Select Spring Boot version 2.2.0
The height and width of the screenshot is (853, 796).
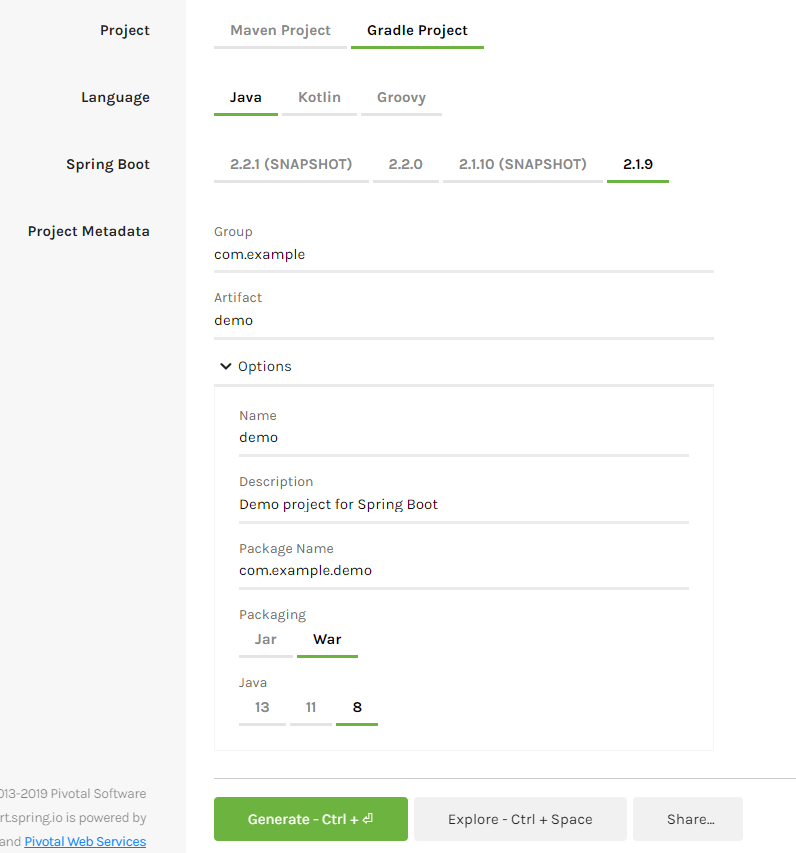coord(406,163)
